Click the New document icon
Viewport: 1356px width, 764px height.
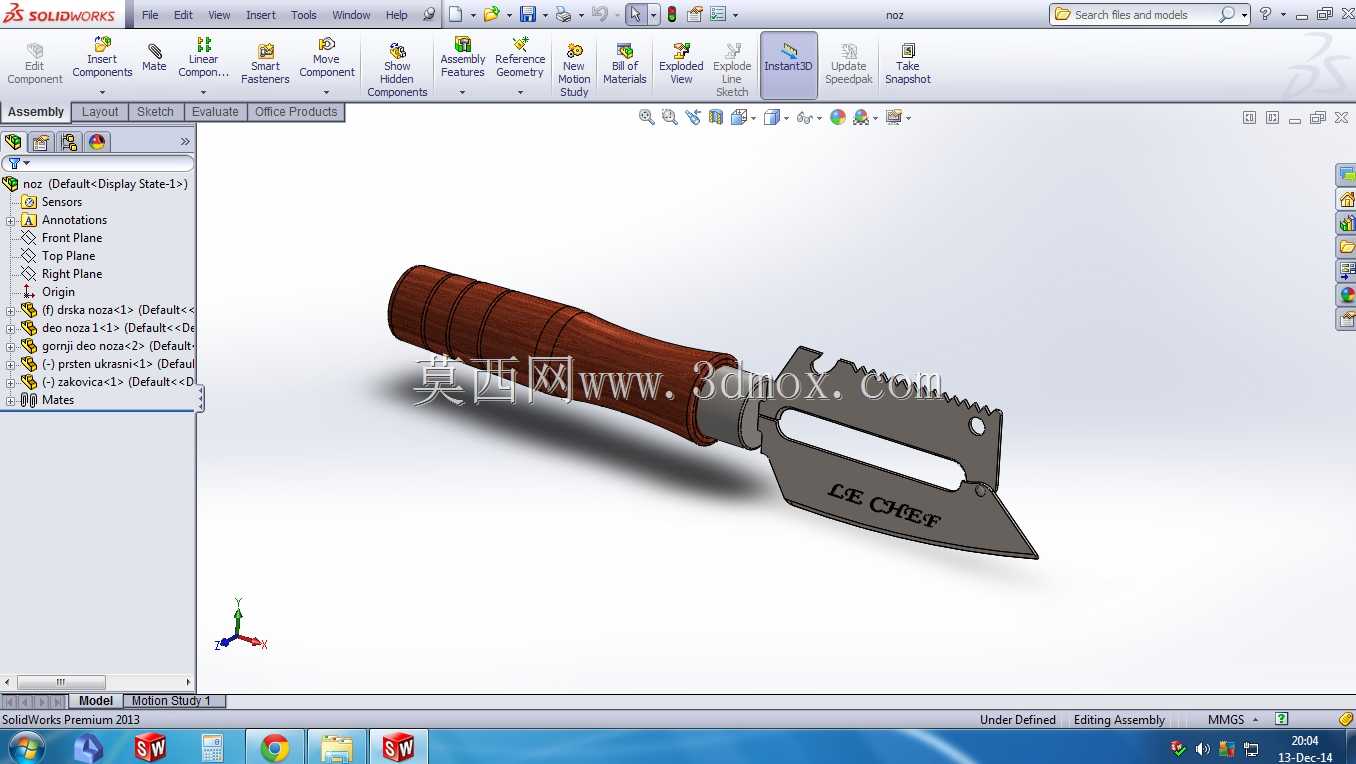point(456,14)
